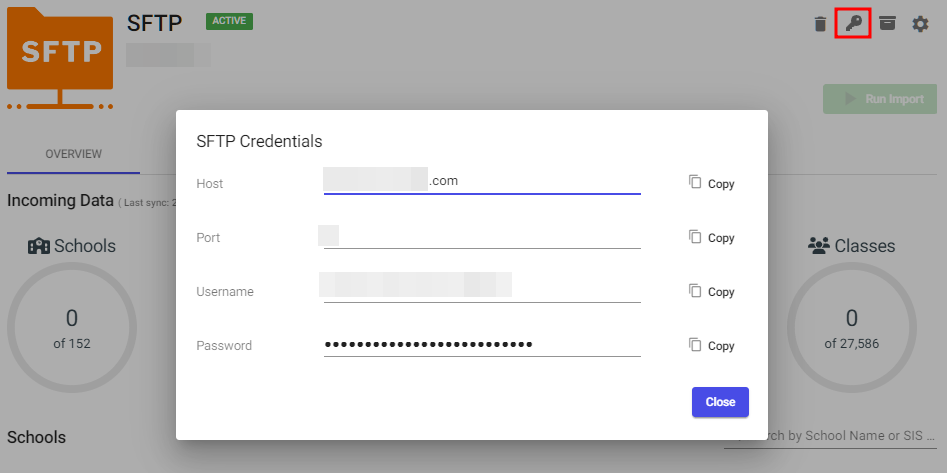Copy the Port value

711,237
